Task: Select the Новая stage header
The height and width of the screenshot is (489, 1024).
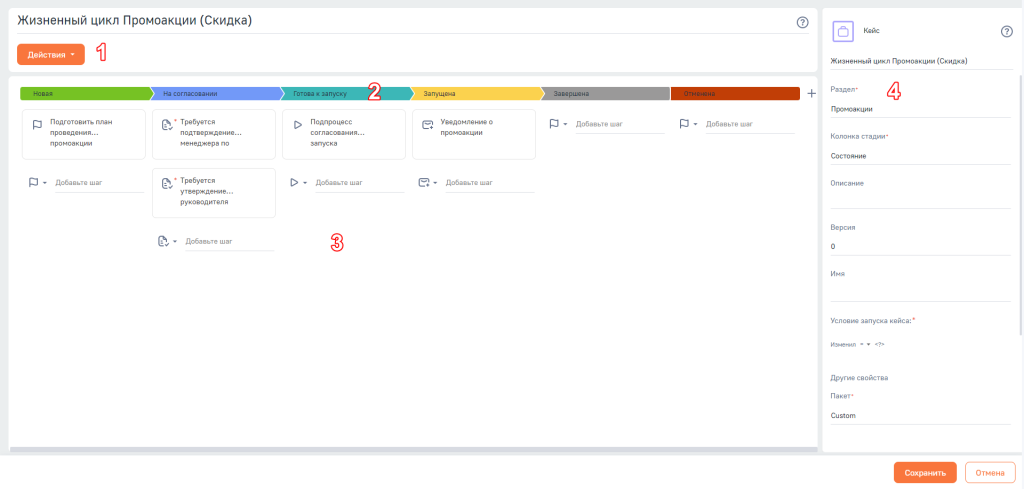Action: click(x=85, y=94)
